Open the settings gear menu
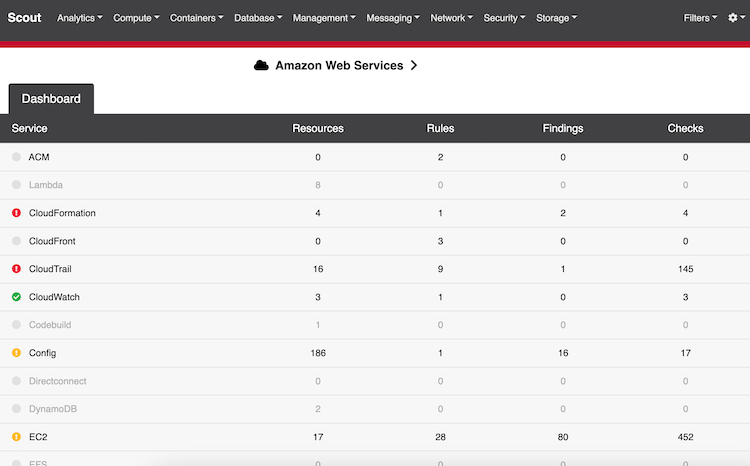 pyautogui.click(x=736, y=18)
